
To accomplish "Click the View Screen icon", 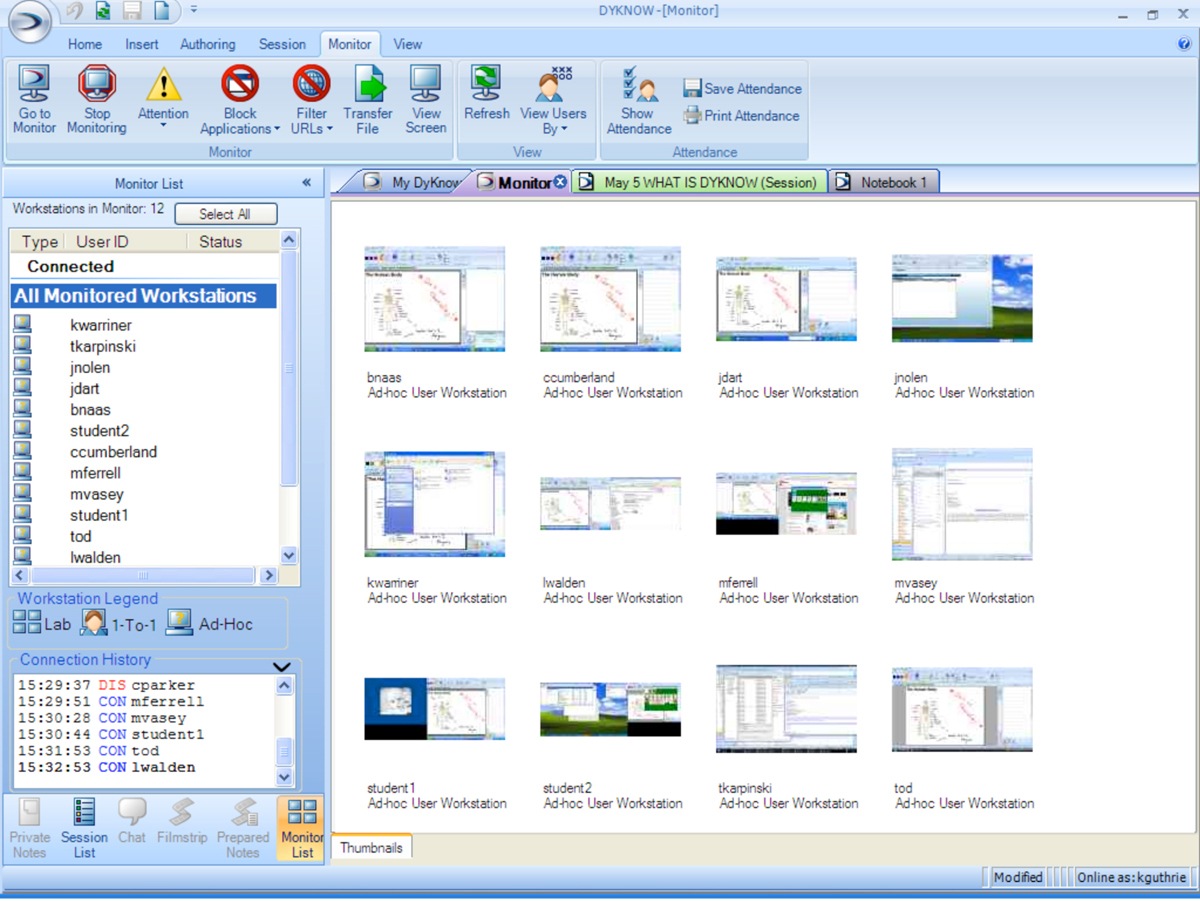I will click(x=426, y=84).
